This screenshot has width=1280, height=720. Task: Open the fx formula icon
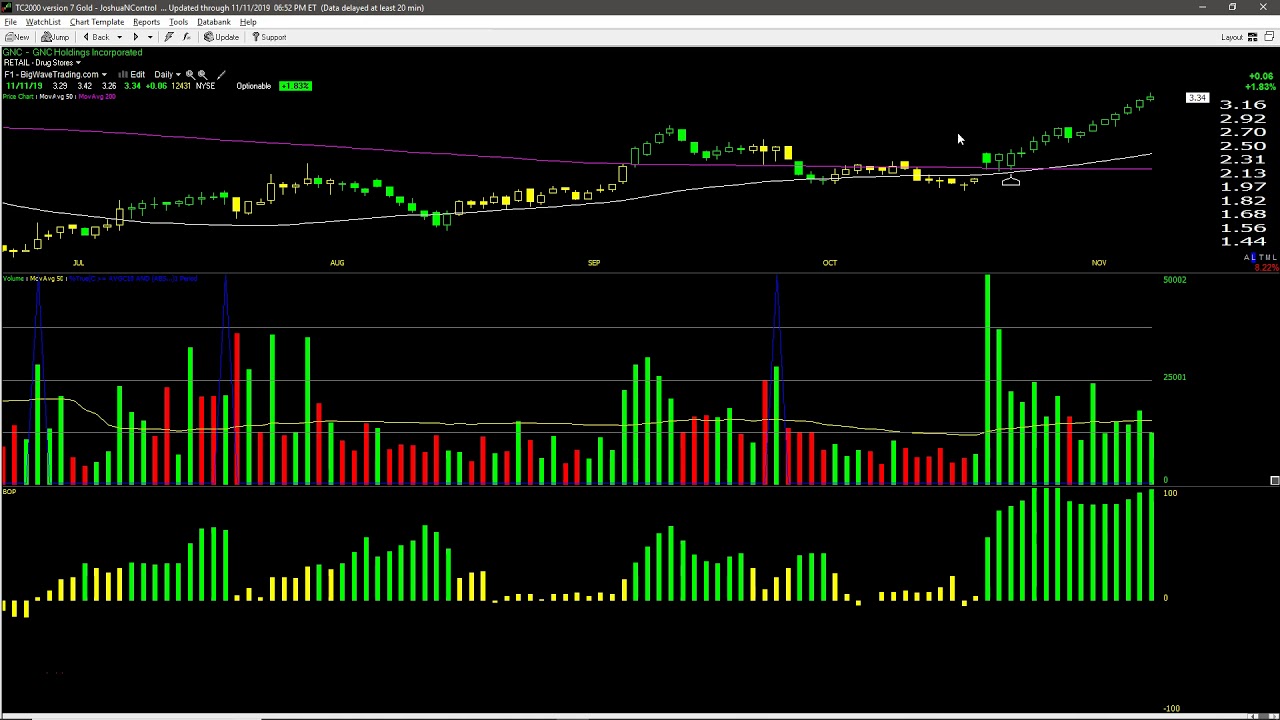[186, 37]
